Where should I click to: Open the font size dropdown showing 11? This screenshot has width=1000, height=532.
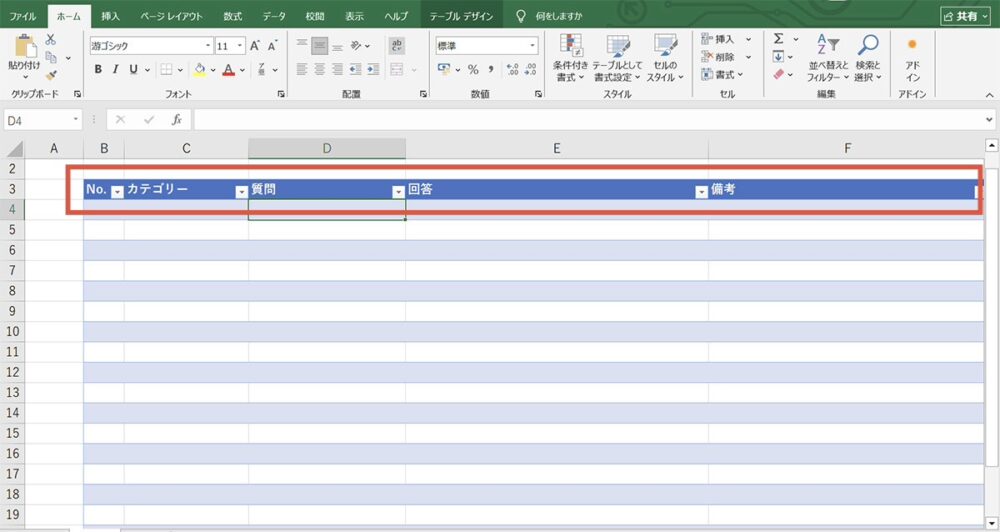point(240,46)
